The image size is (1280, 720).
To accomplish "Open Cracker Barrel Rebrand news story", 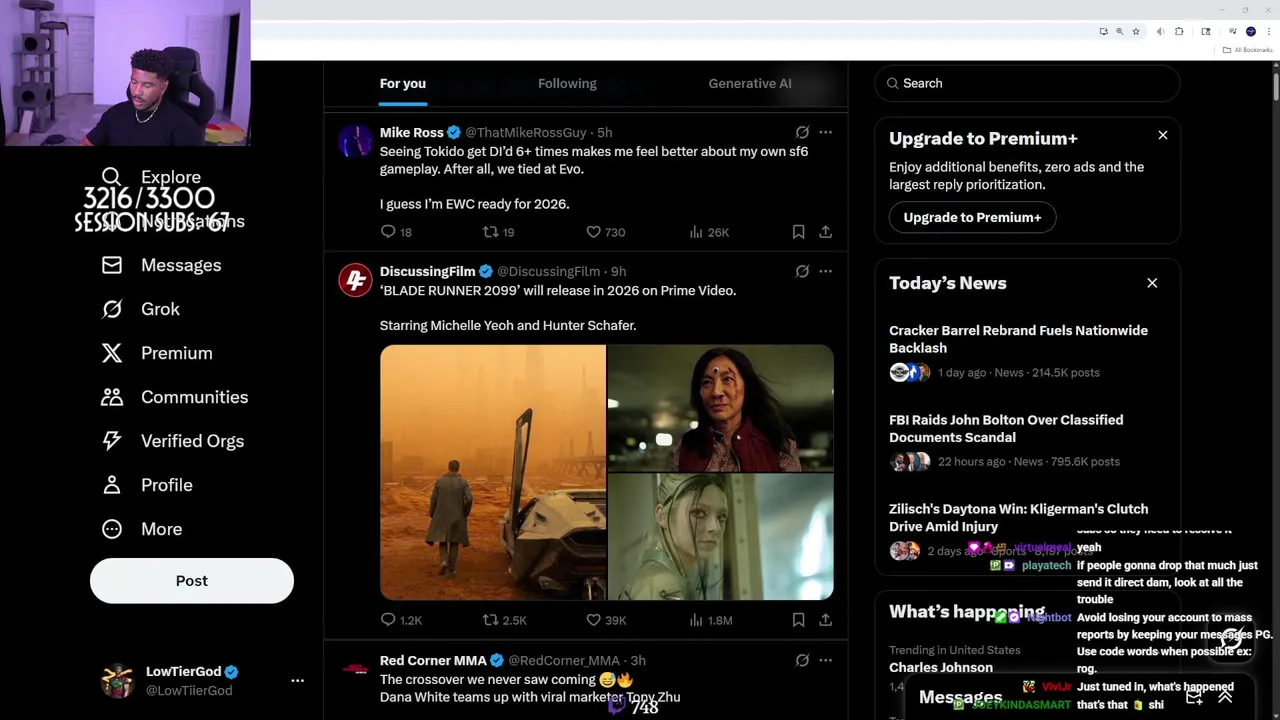I will click(1018, 339).
